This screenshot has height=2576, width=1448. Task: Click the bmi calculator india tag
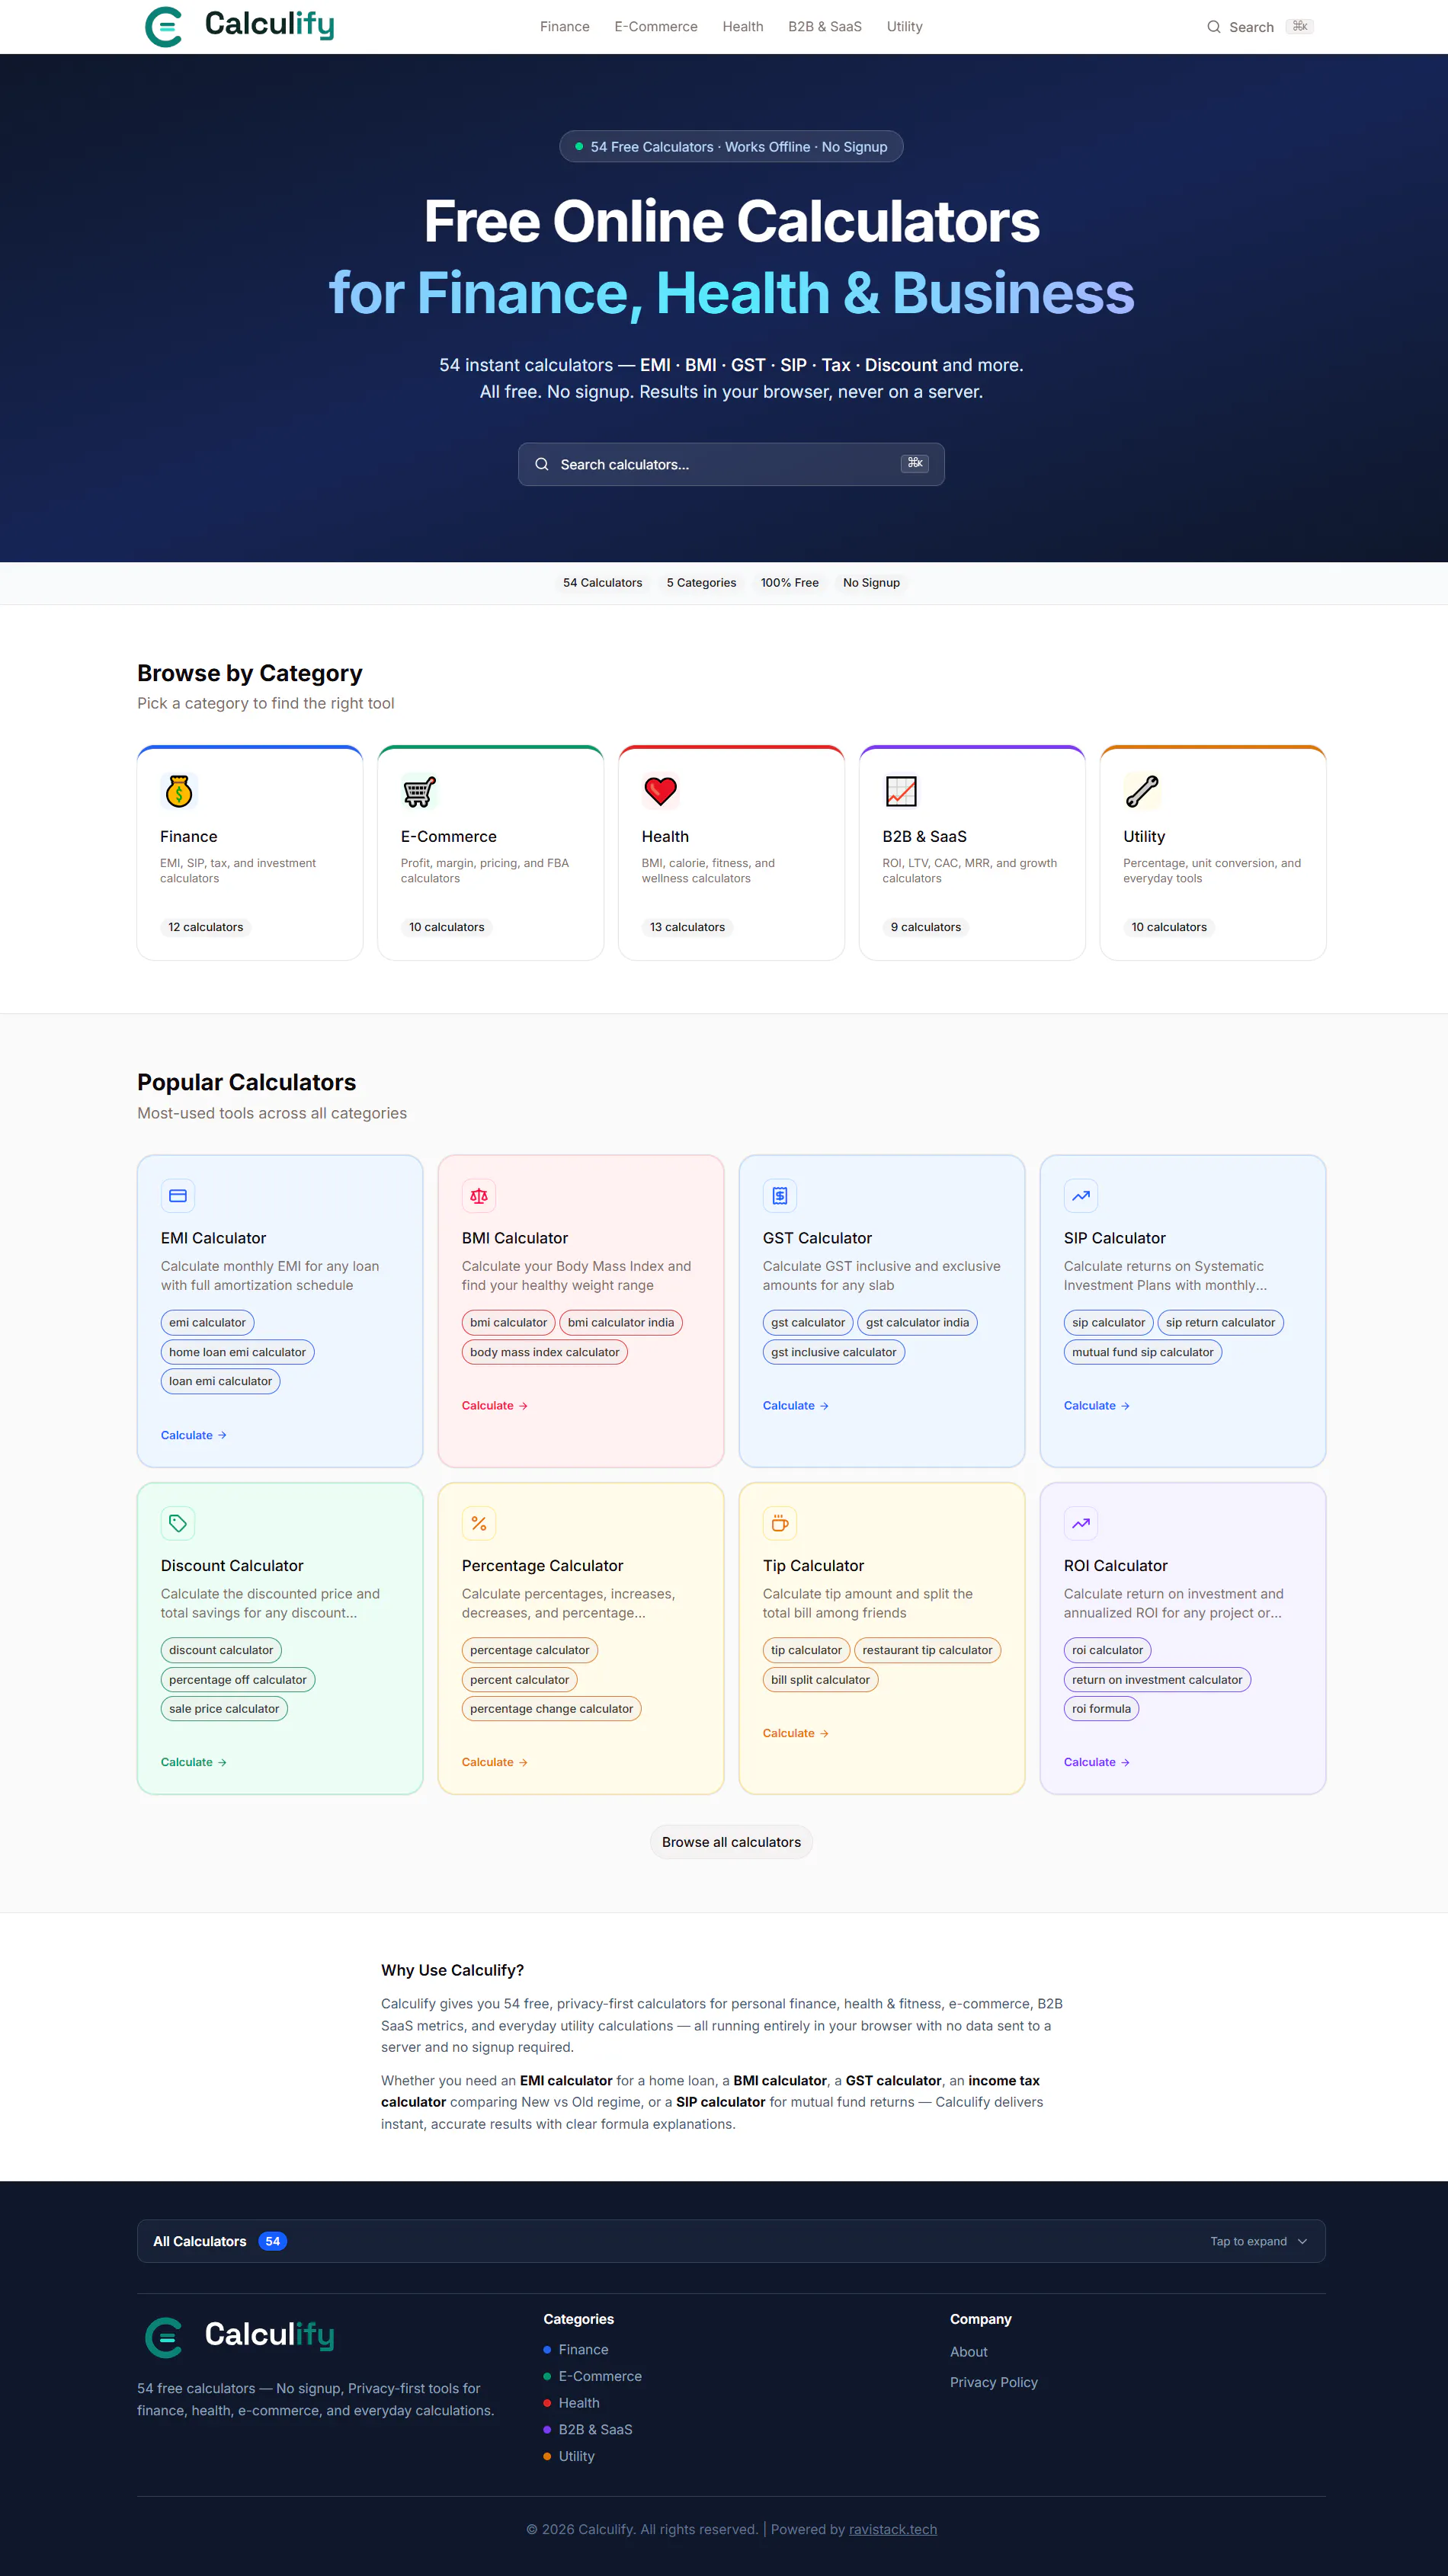point(621,1322)
